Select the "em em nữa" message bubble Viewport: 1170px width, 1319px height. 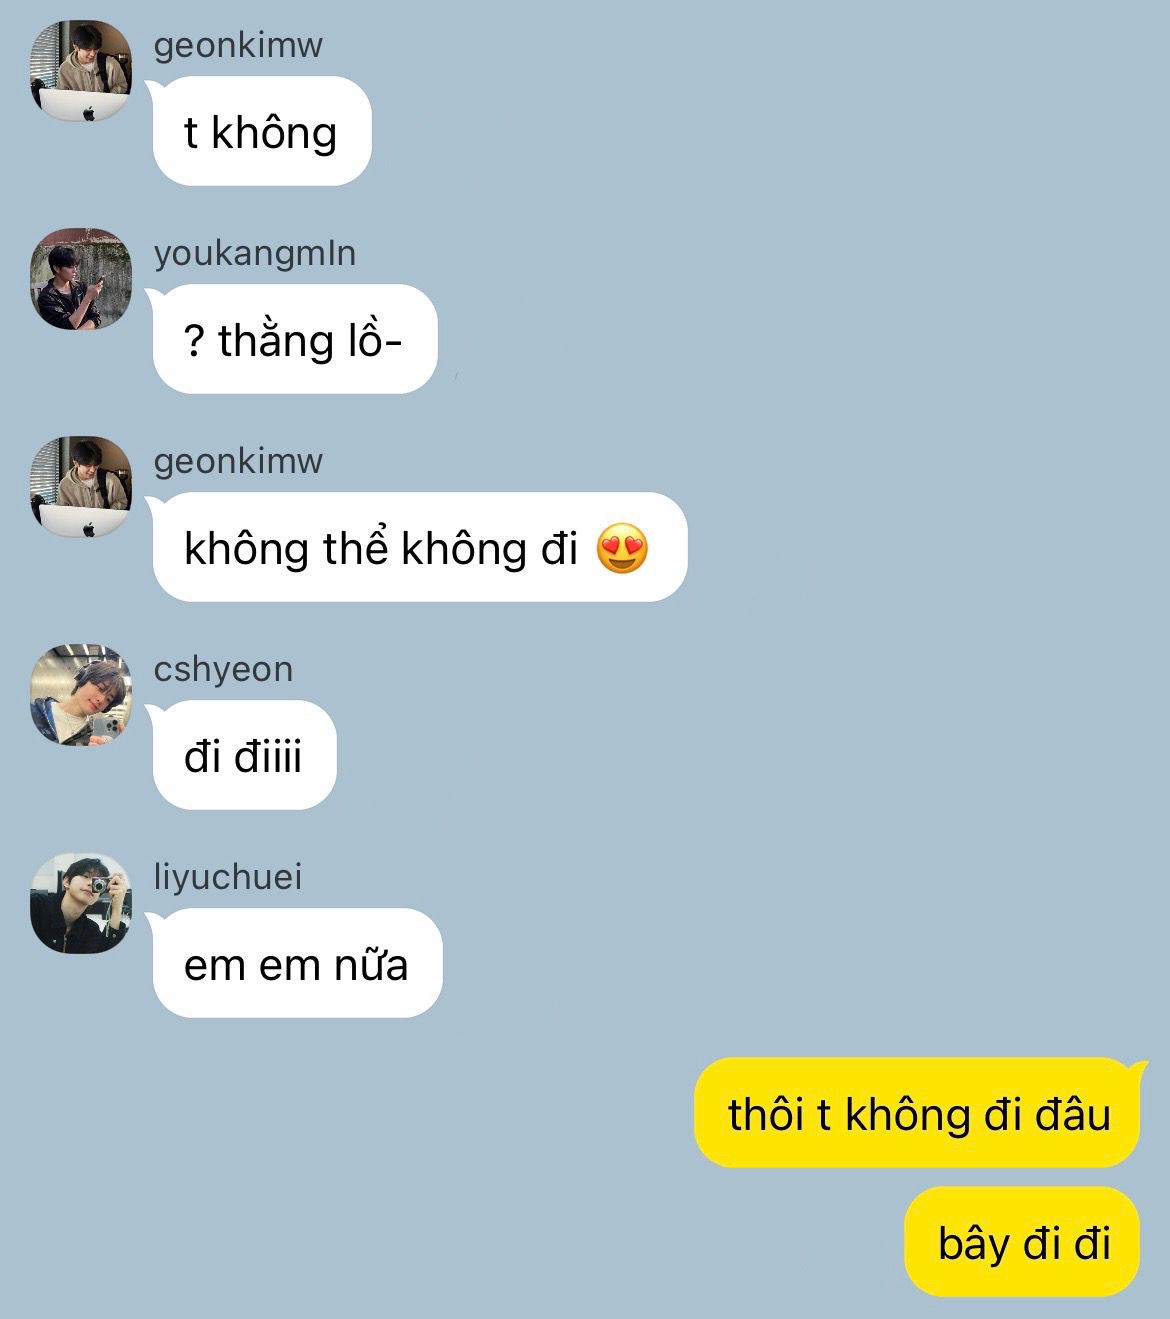(x=297, y=963)
